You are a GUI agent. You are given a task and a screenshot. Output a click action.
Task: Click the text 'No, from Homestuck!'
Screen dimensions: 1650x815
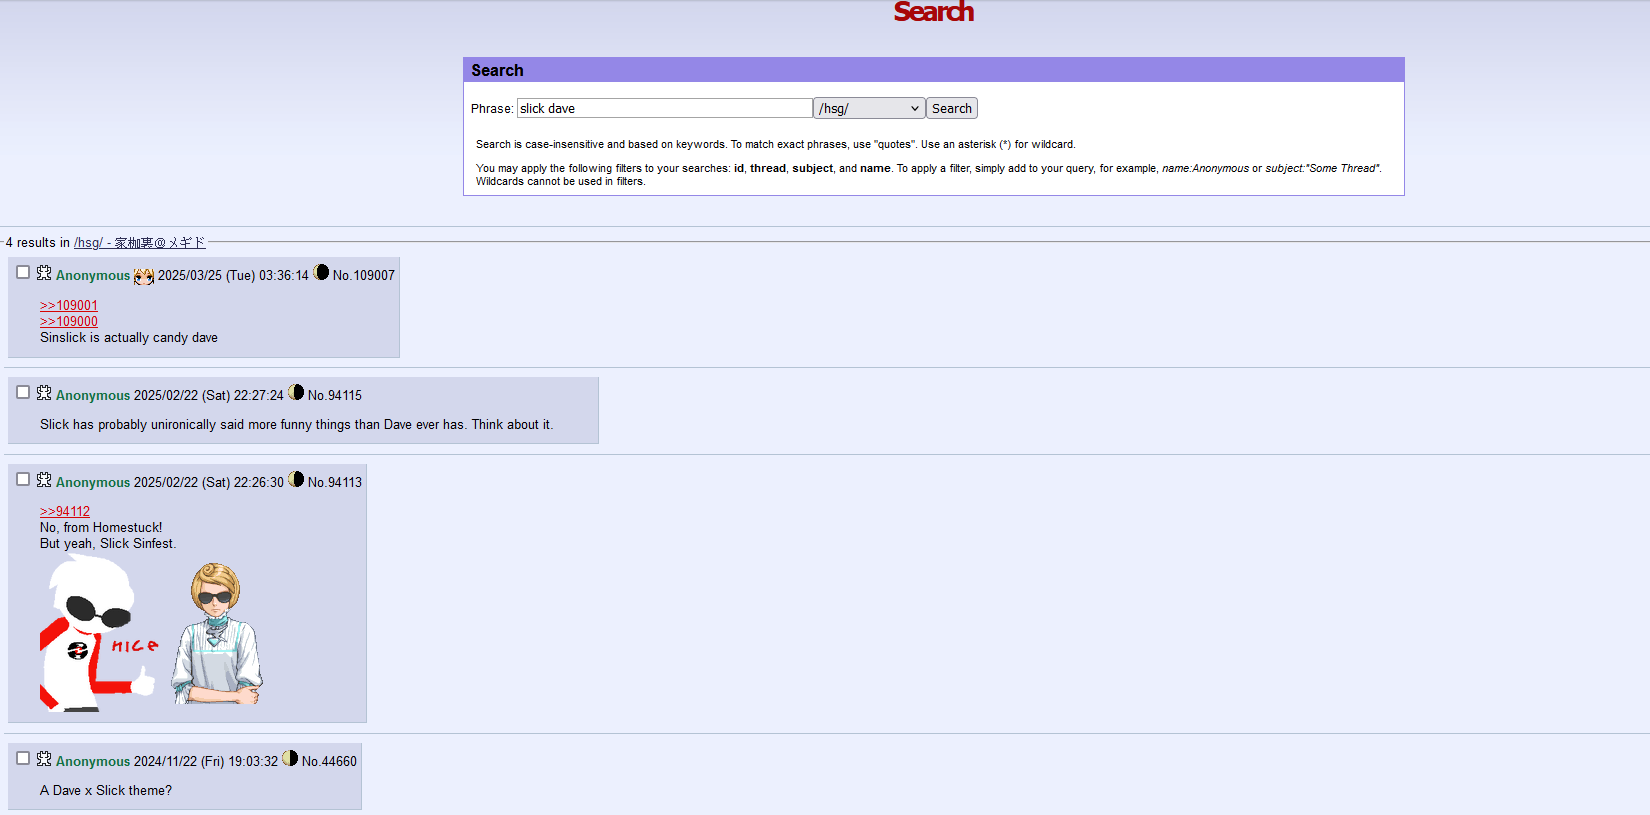coord(101,528)
